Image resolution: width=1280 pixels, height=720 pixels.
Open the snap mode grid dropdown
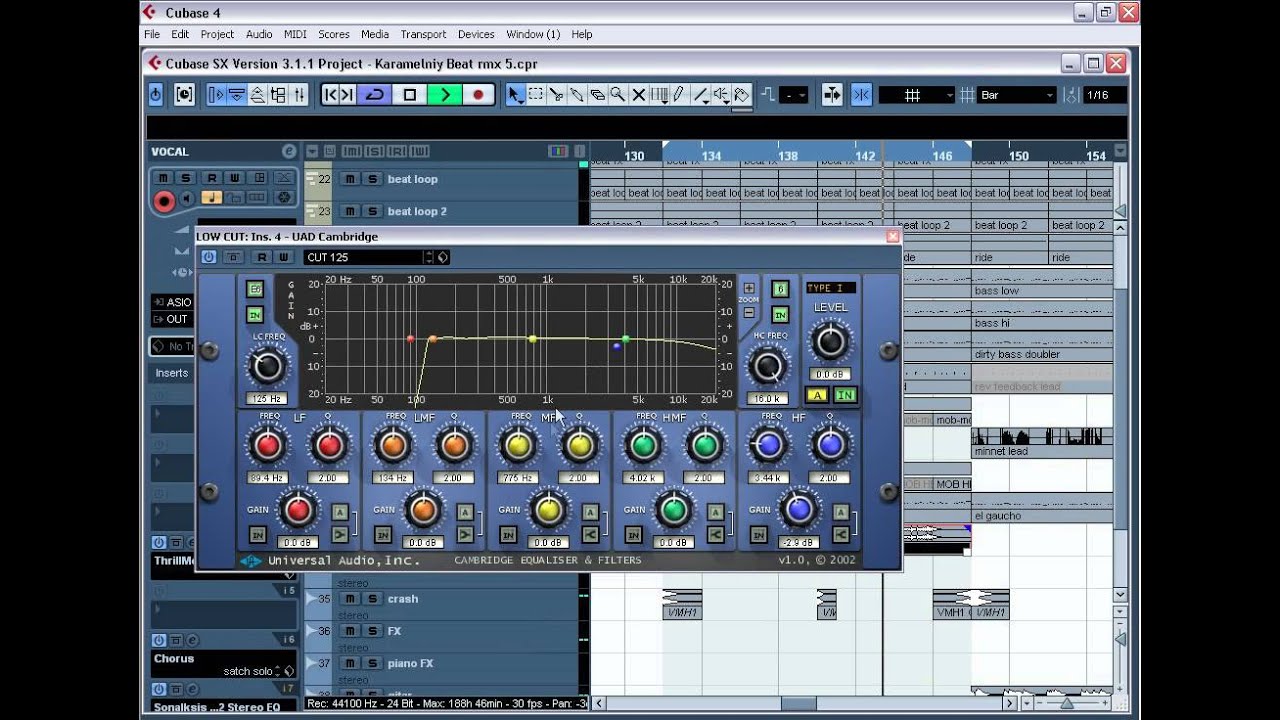click(917, 95)
